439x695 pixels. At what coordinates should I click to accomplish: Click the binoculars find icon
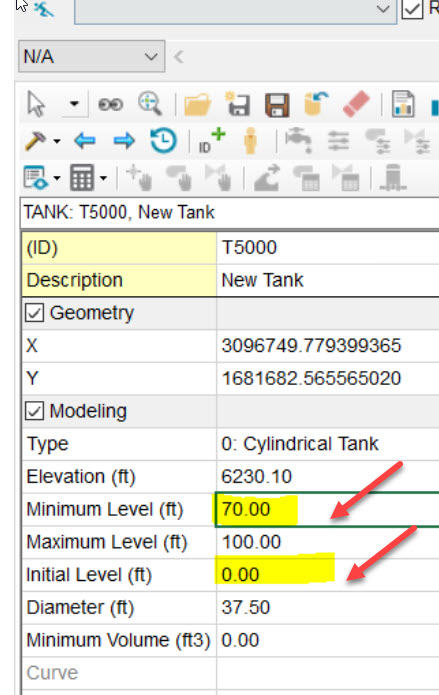[x=110, y=105]
